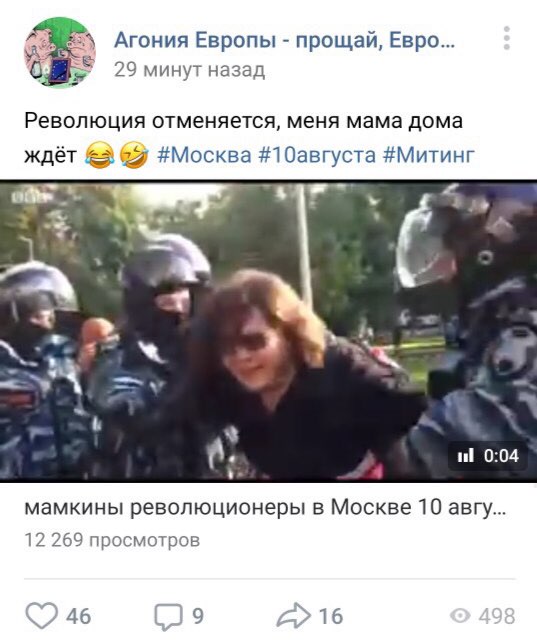The width and height of the screenshot is (537, 643).
Task: Click the video duration badge 0:04
Action: (487, 456)
